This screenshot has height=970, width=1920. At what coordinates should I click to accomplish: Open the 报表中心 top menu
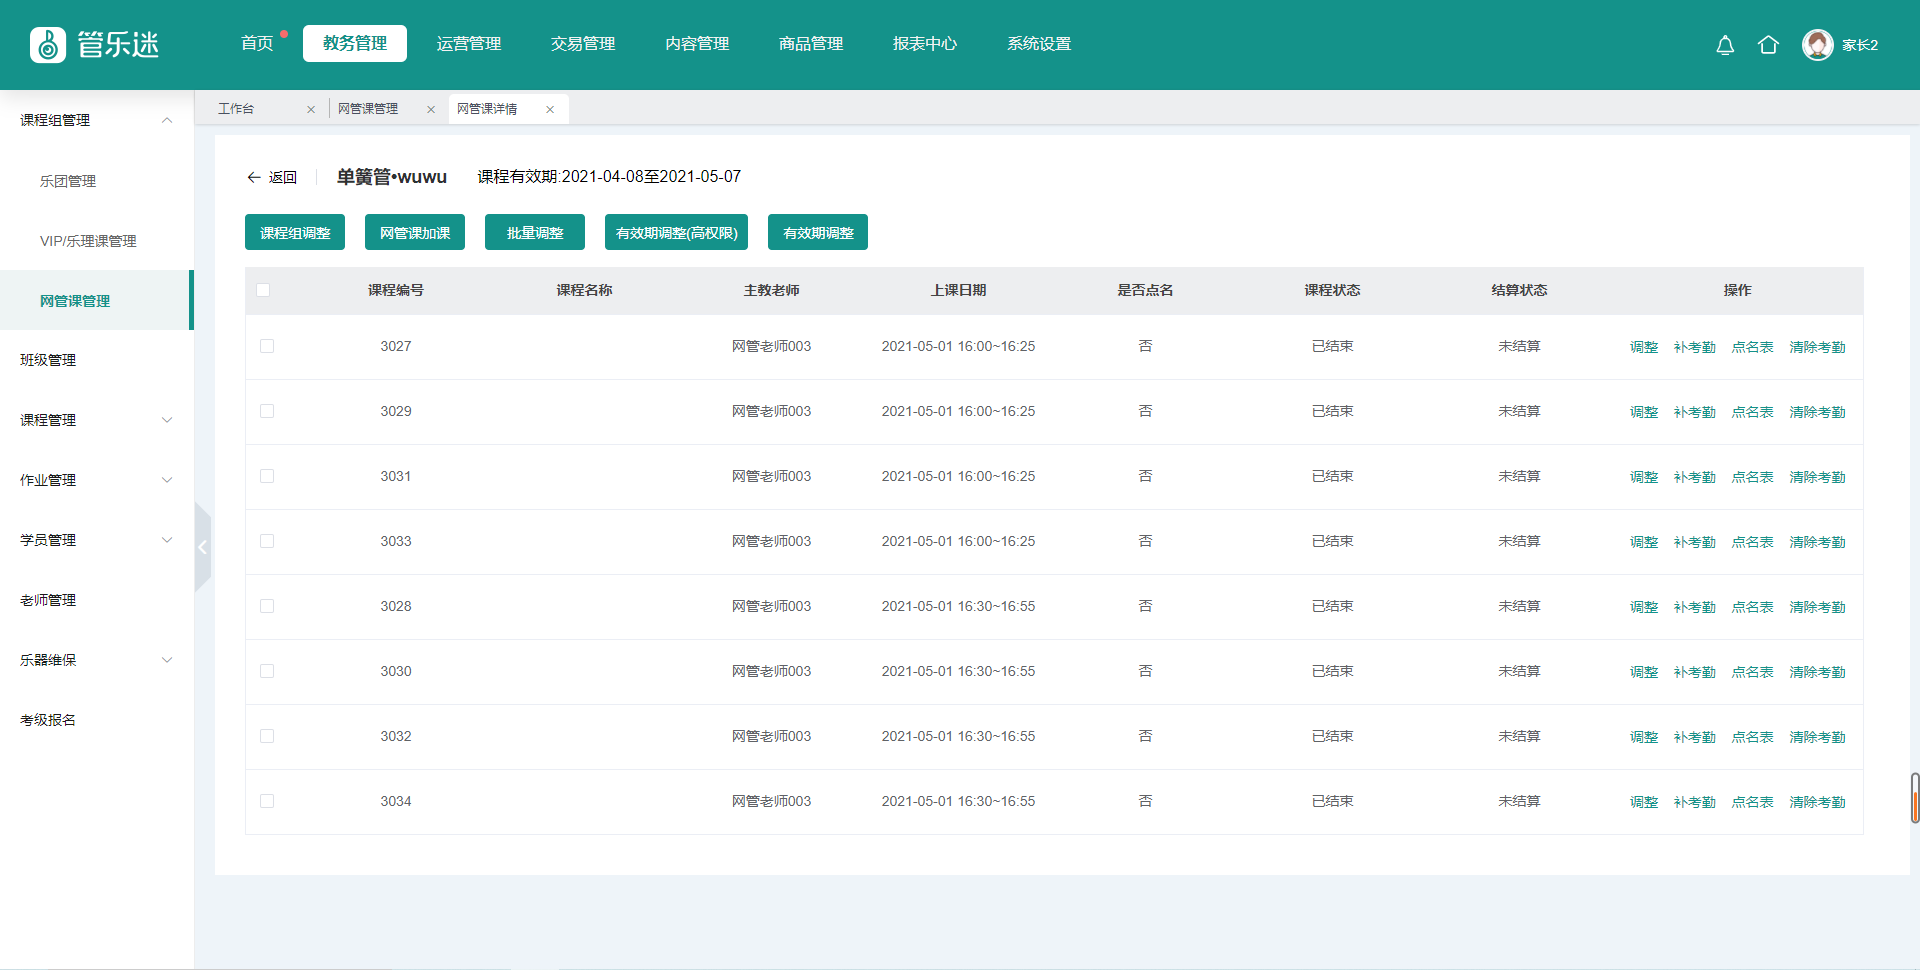coord(924,44)
